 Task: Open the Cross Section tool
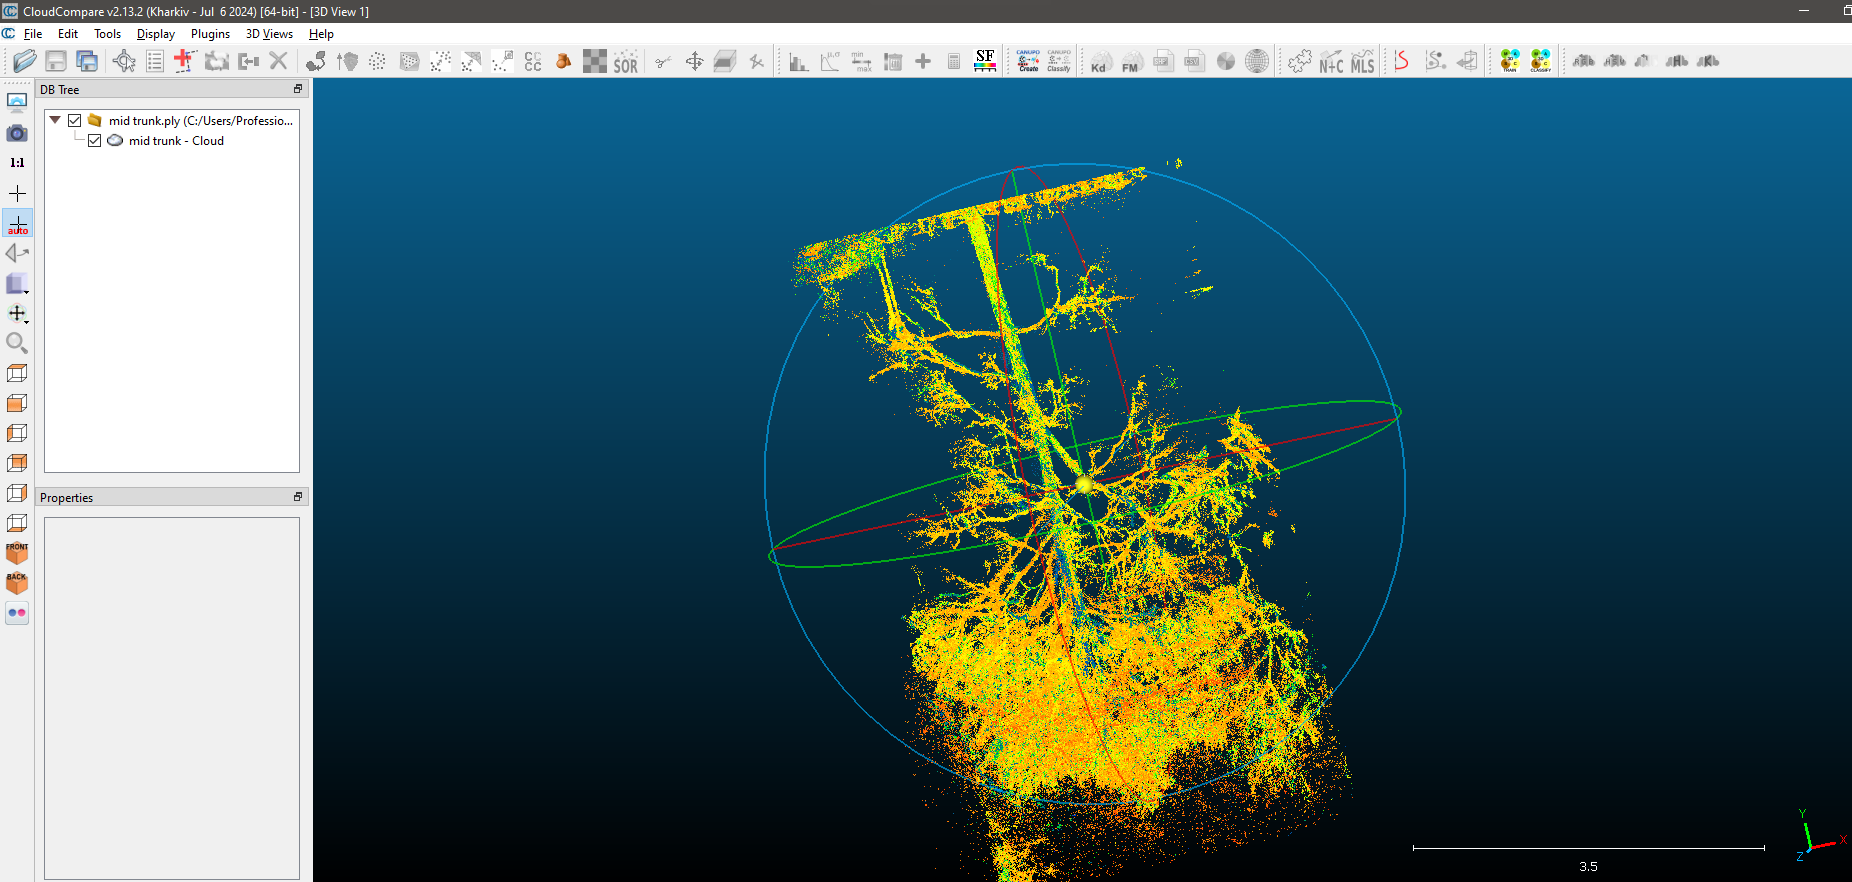coord(725,61)
